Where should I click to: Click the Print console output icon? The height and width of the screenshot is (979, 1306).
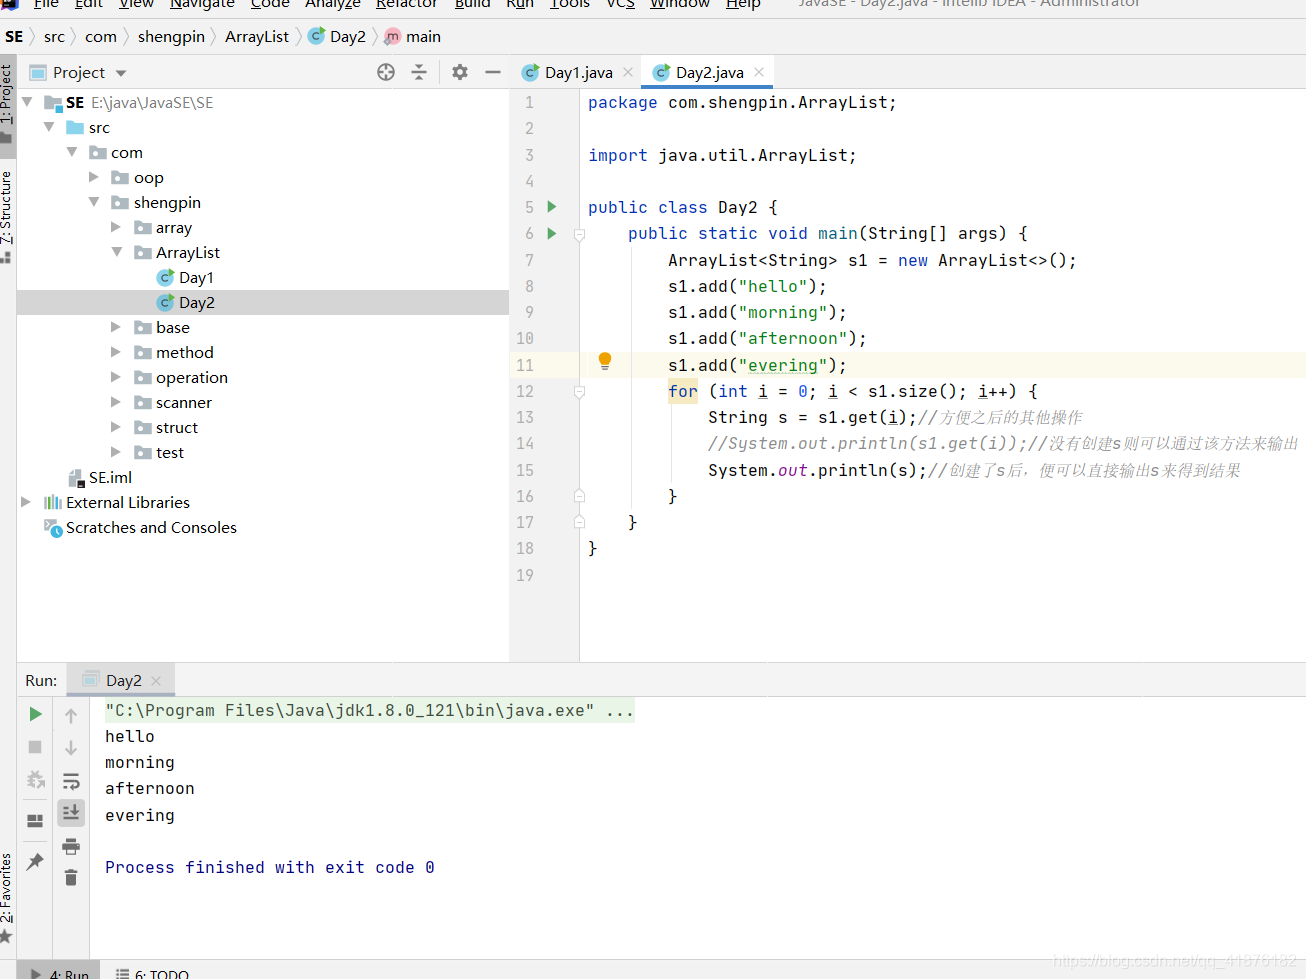(71, 846)
